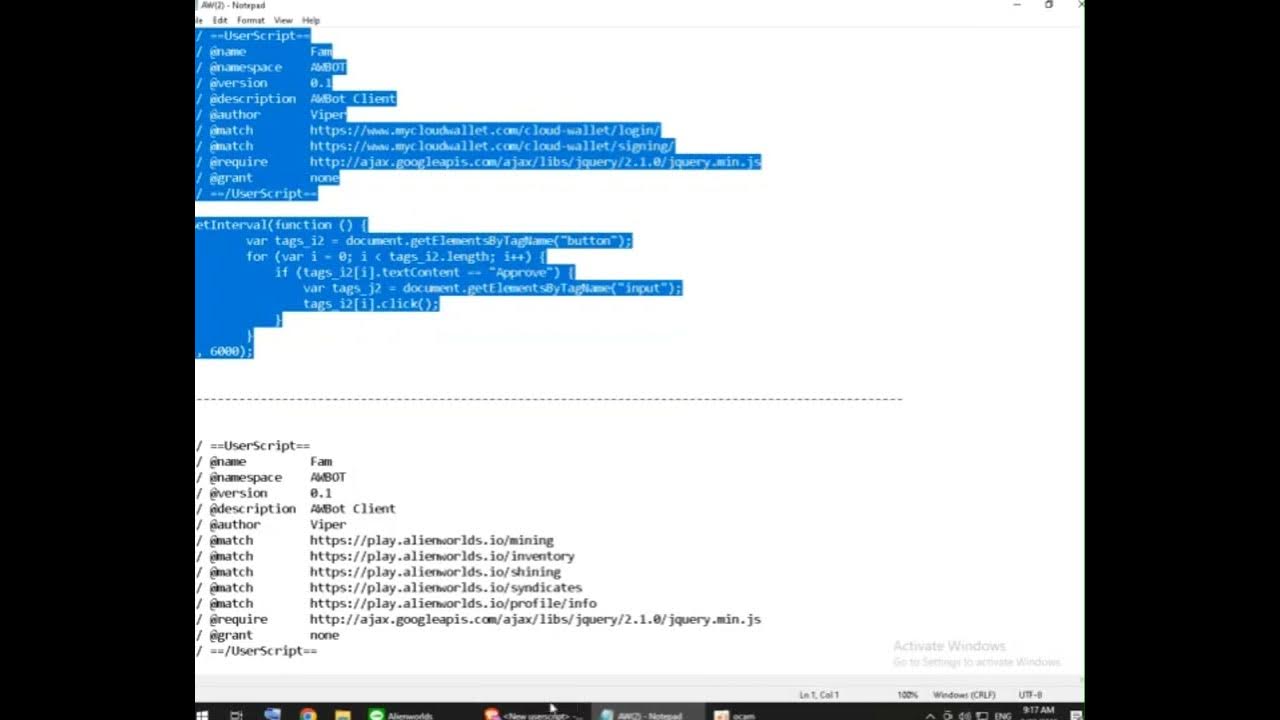
Task: Open the clock showing 9:17 AM
Action: tap(1038, 713)
